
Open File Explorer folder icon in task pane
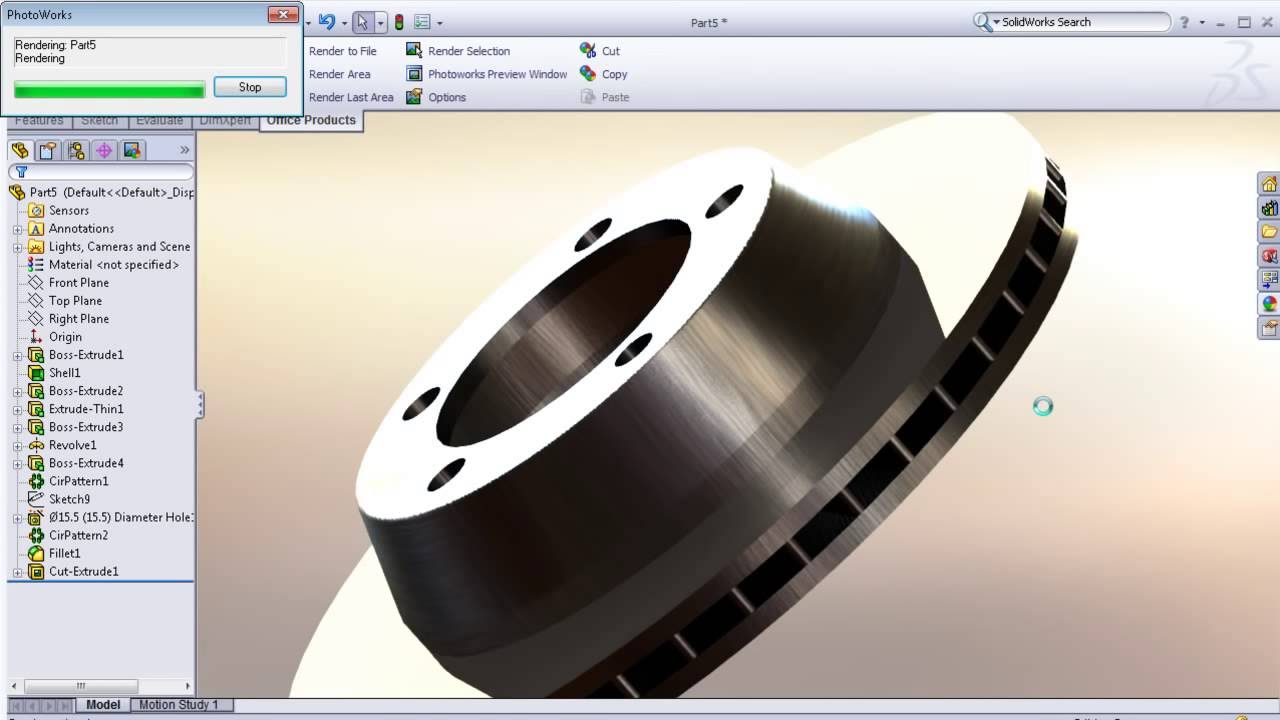tap(1269, 232)
